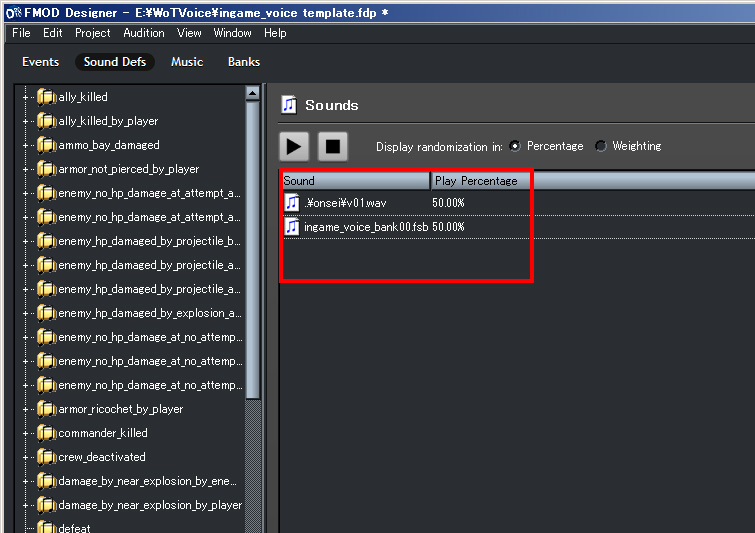
Task: Click the sound defs tree scrollbar thumb
Action: (x=253, y=249)
